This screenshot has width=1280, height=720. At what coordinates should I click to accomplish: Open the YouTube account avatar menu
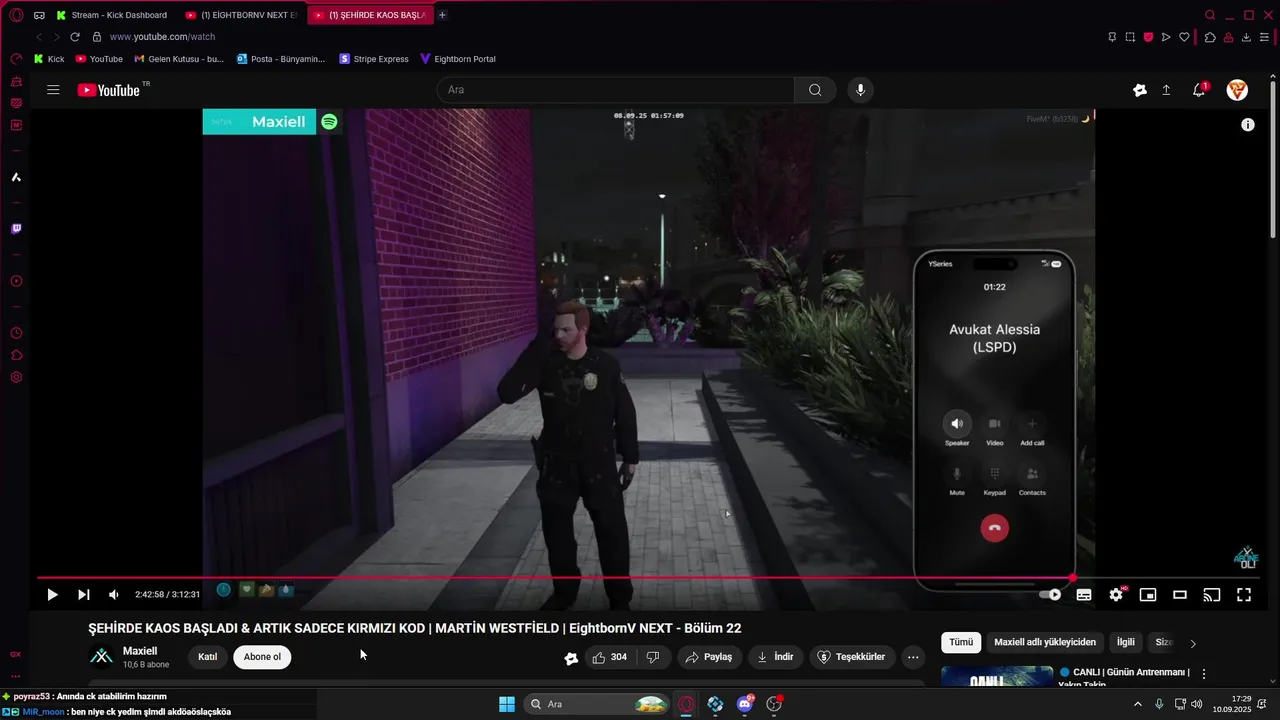[1237, 90]
